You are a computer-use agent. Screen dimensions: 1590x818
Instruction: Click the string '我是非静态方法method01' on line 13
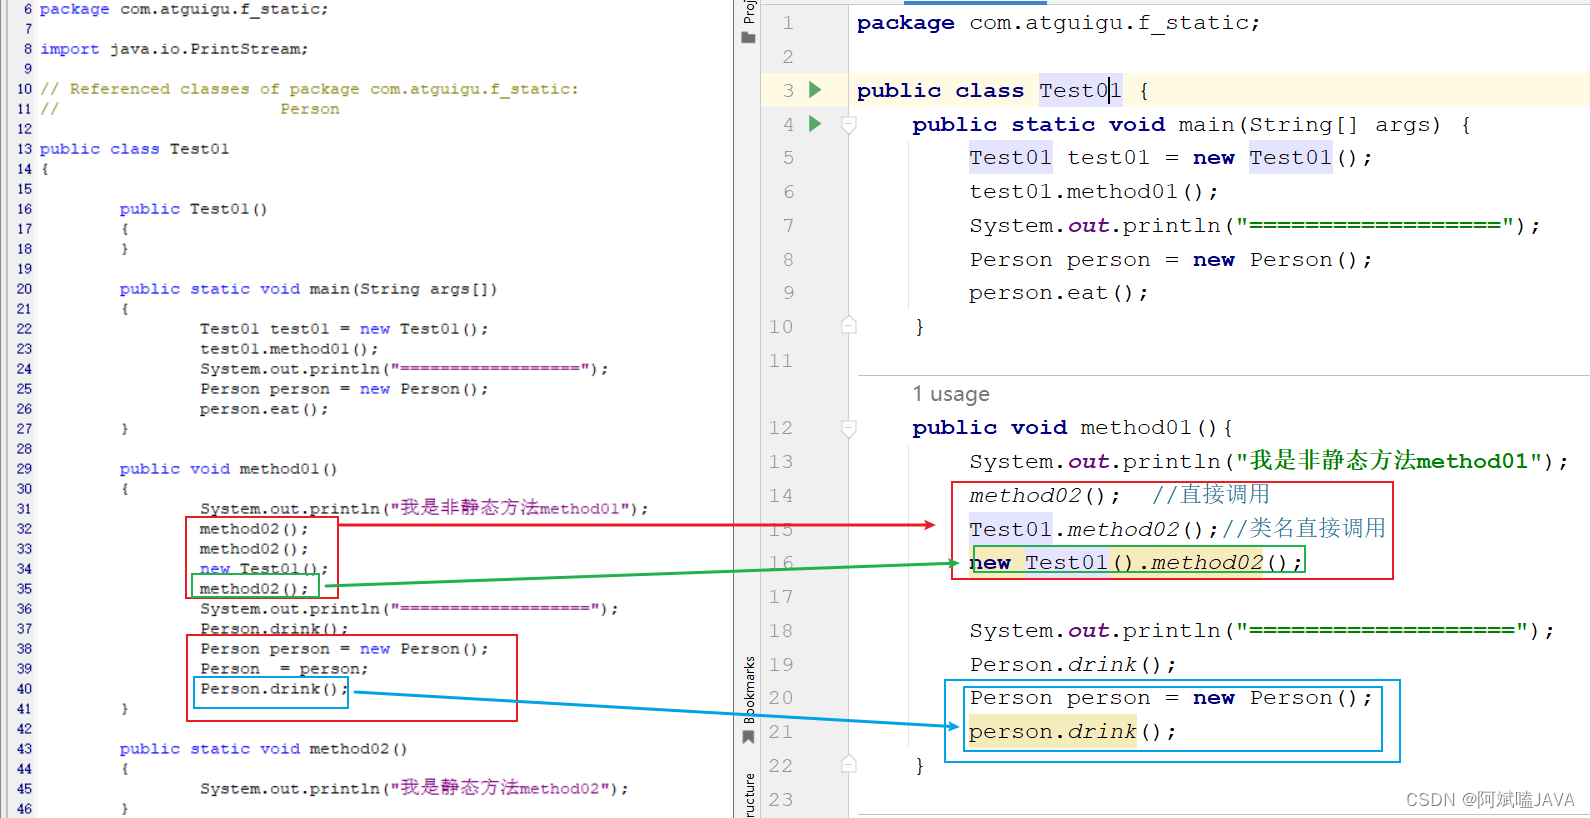pyautogui.click(x=1389, y=461)
